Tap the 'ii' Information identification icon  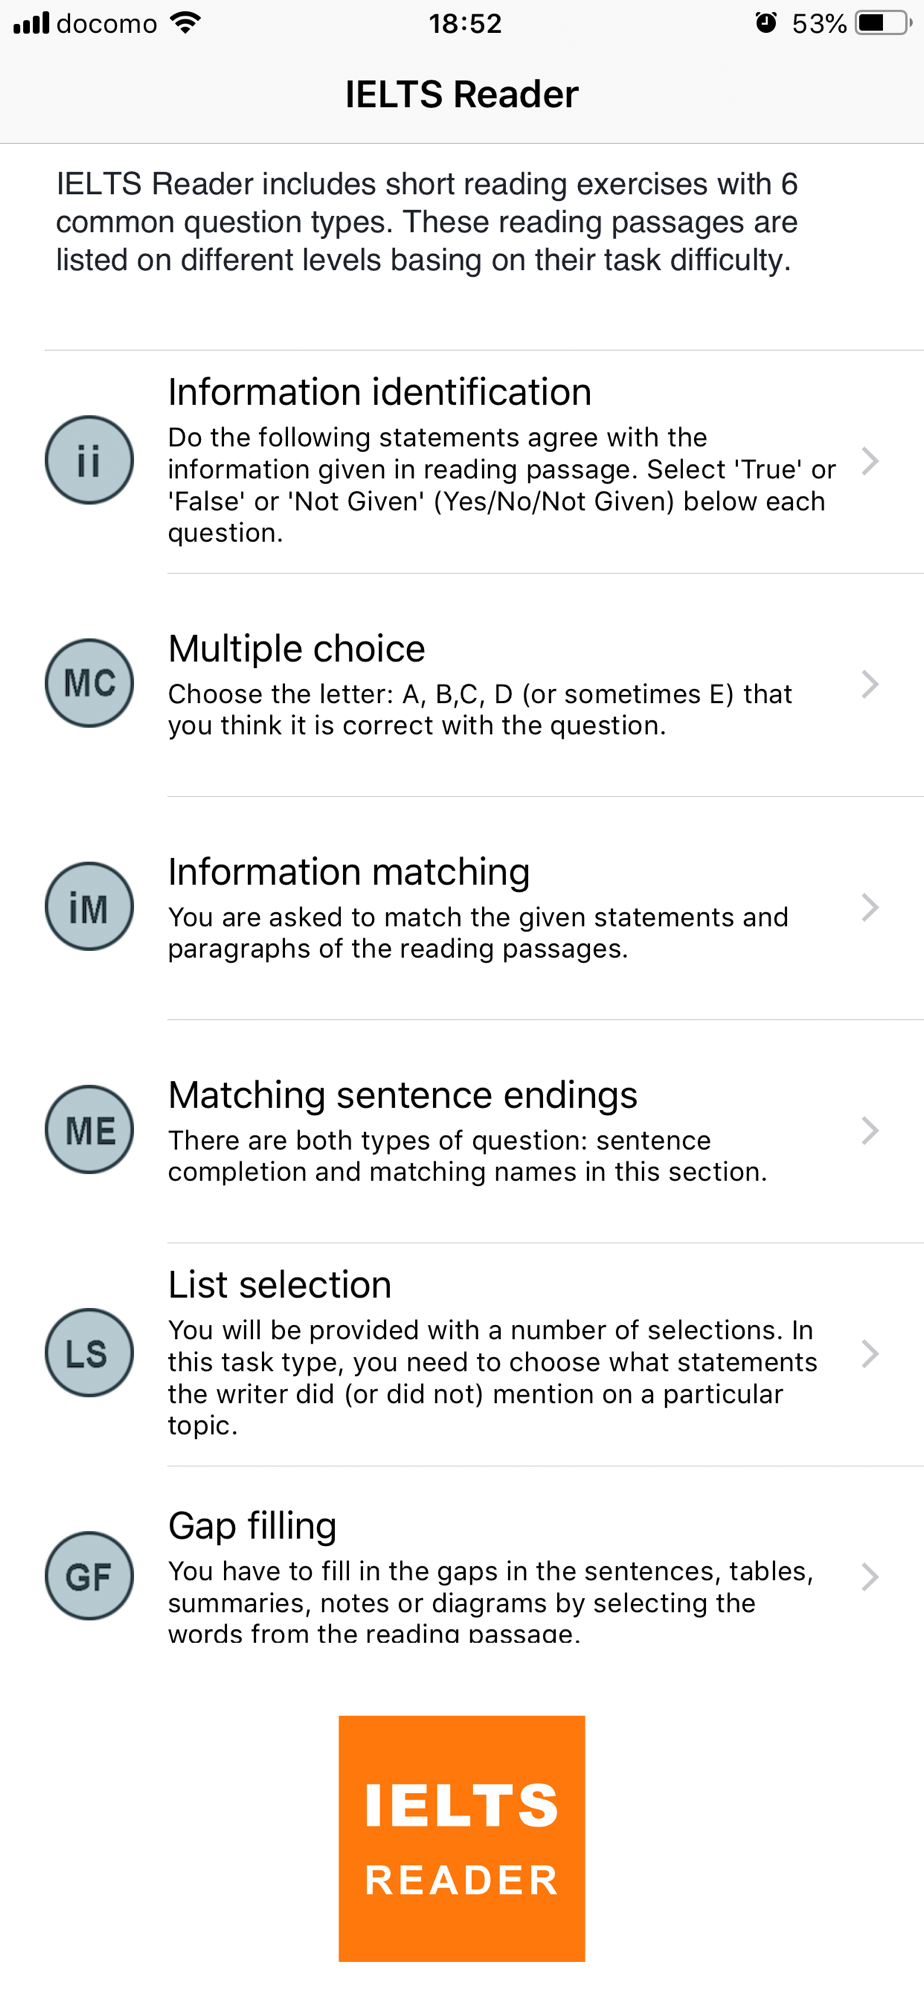89,460
